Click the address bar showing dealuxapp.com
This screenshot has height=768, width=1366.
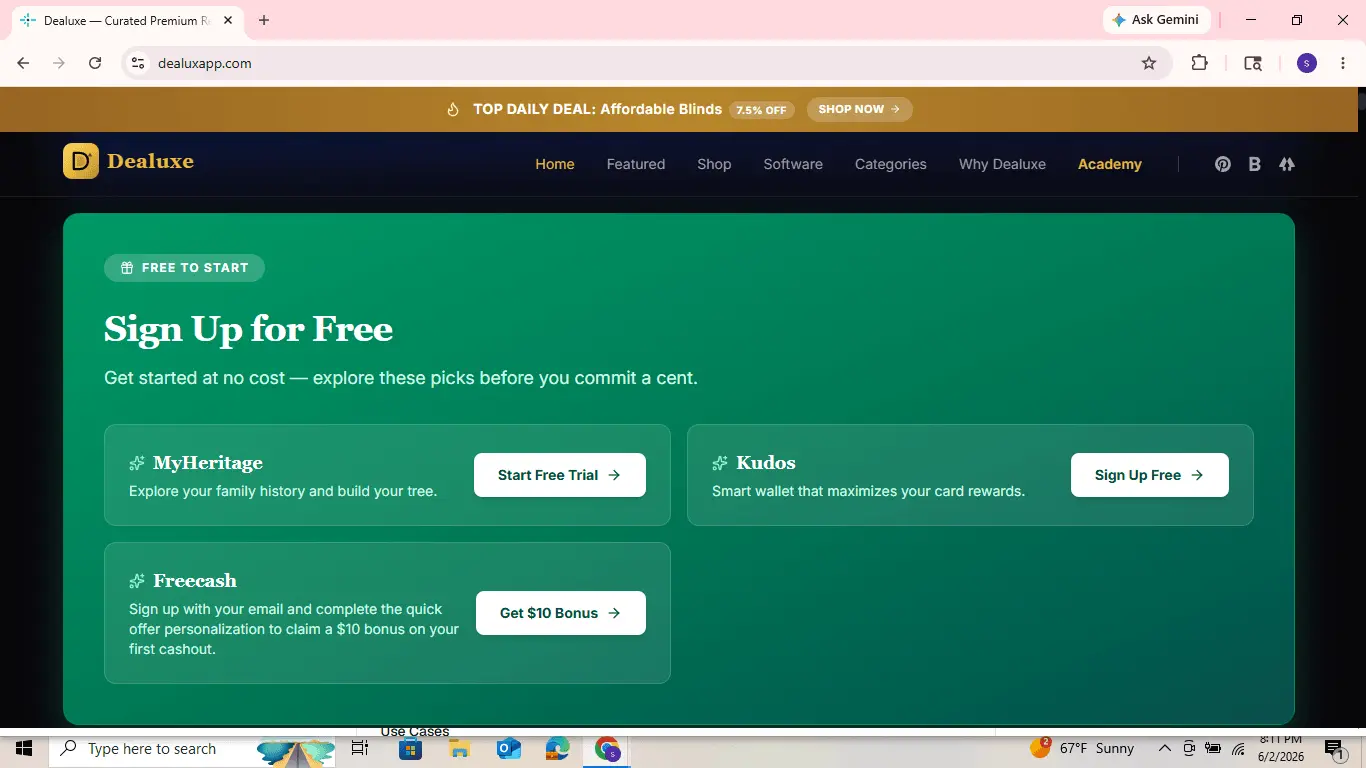coord(646,63)
